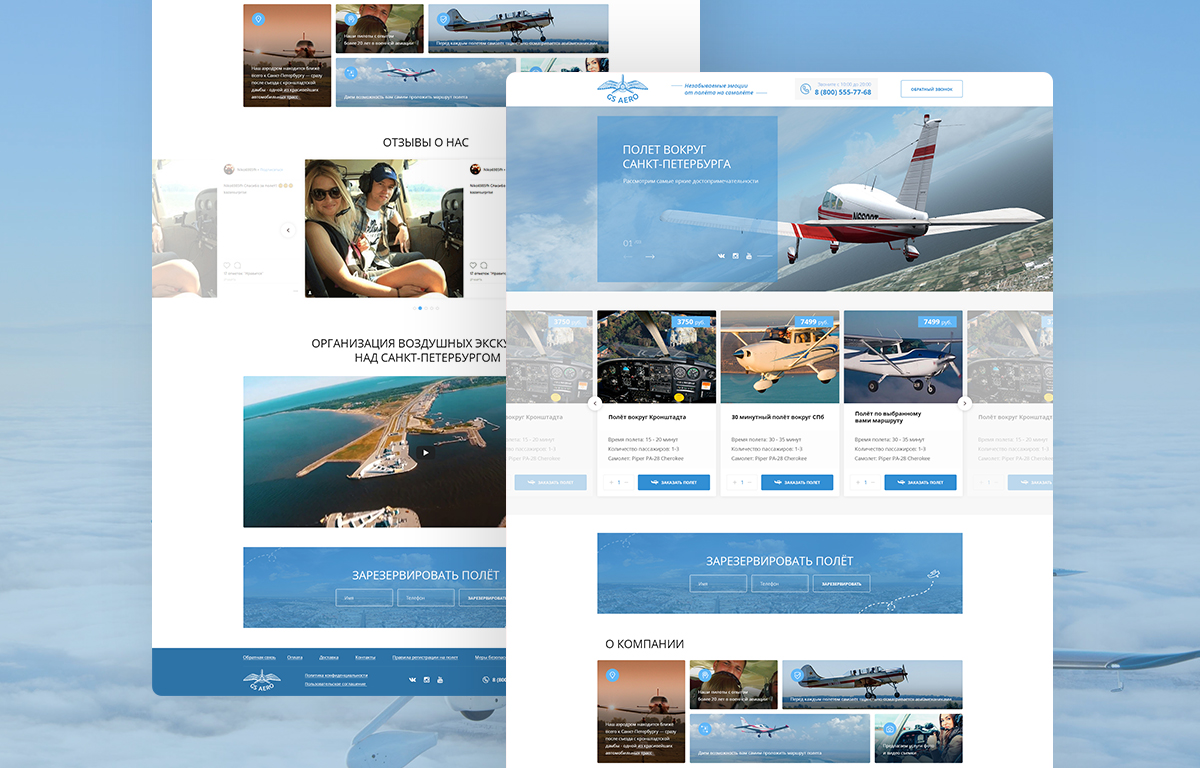Open Политика конфиденциальности link
This screenshot has height=768, width=1200.
click(x=336, y=675)
